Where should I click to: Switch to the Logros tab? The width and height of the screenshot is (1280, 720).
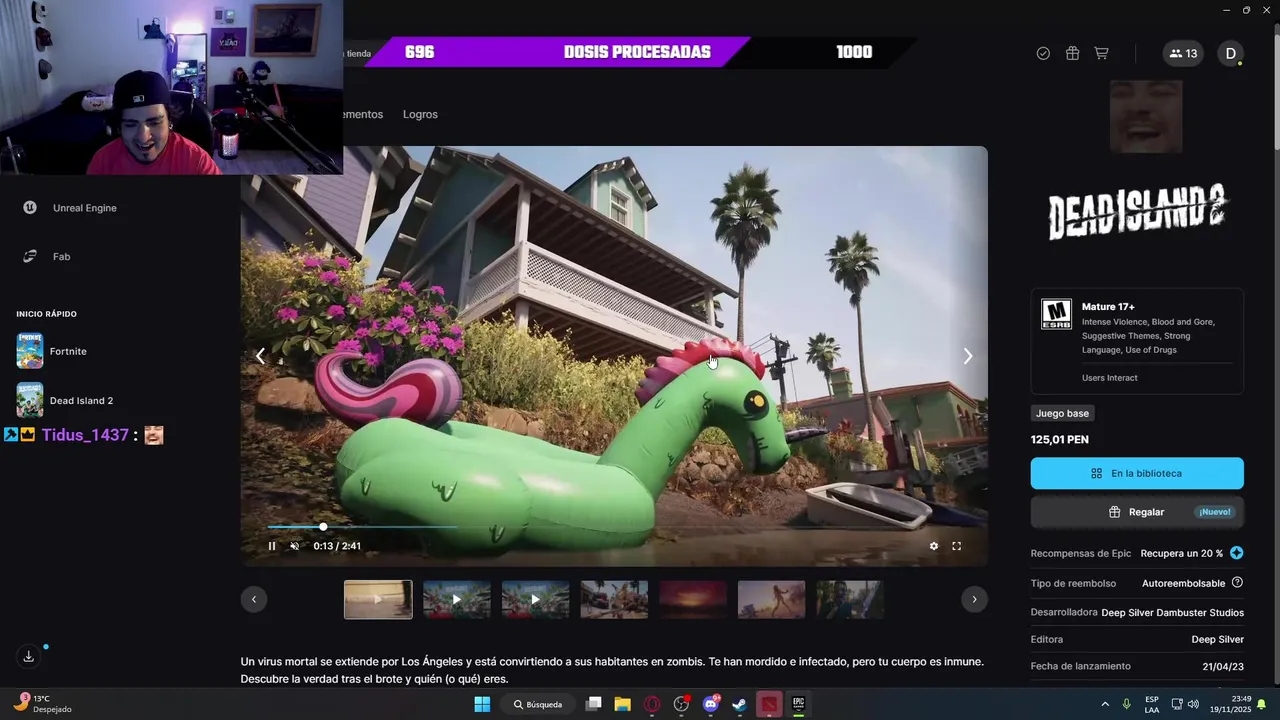point(420,114)
